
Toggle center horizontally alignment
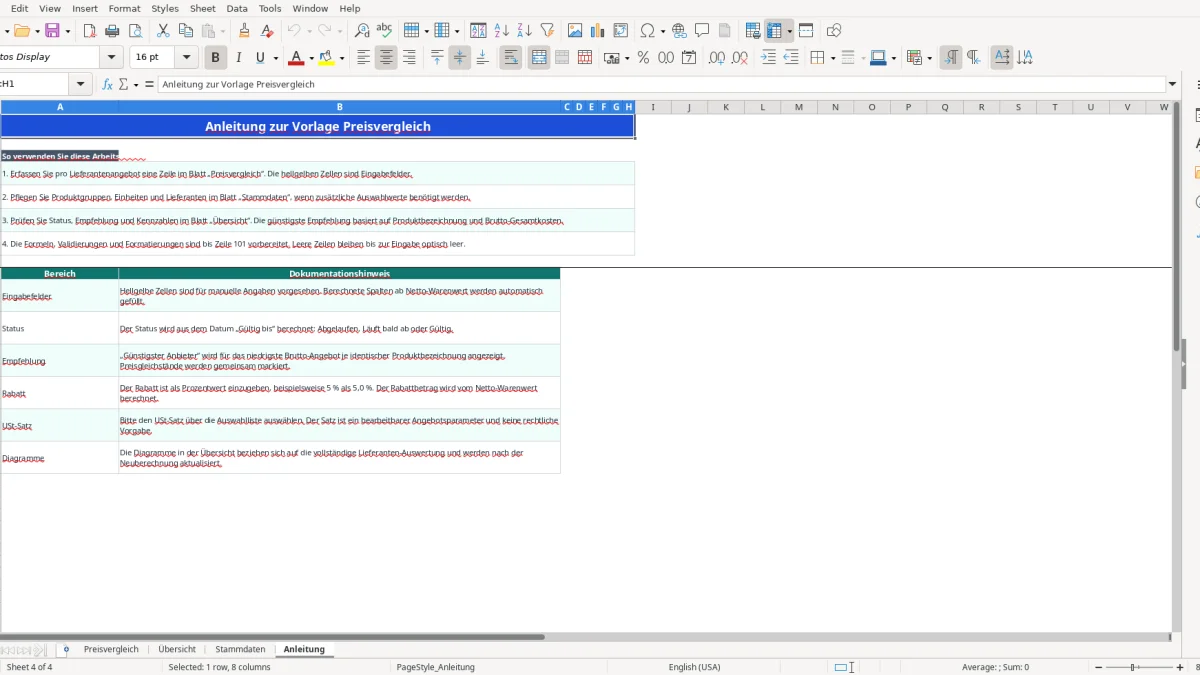tap(386, 58)
